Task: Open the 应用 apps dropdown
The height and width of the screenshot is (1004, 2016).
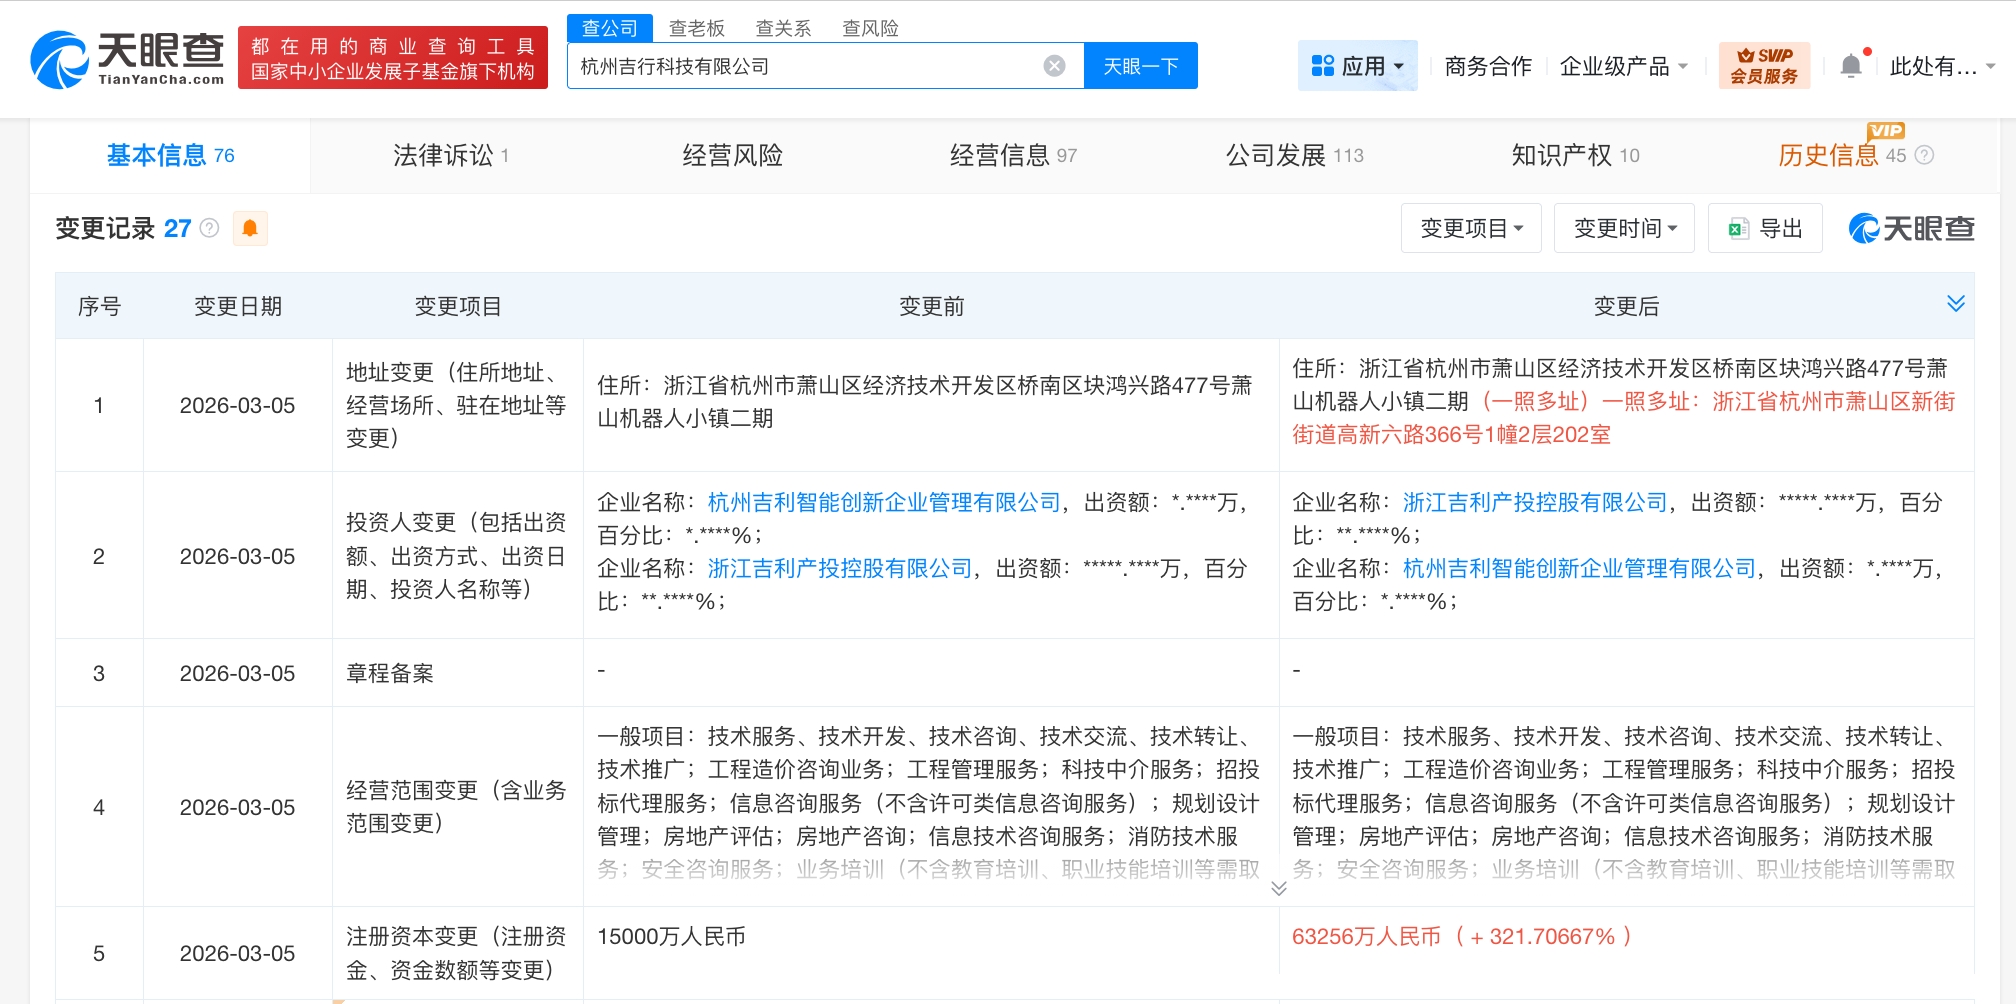Action: [1357, 66]
